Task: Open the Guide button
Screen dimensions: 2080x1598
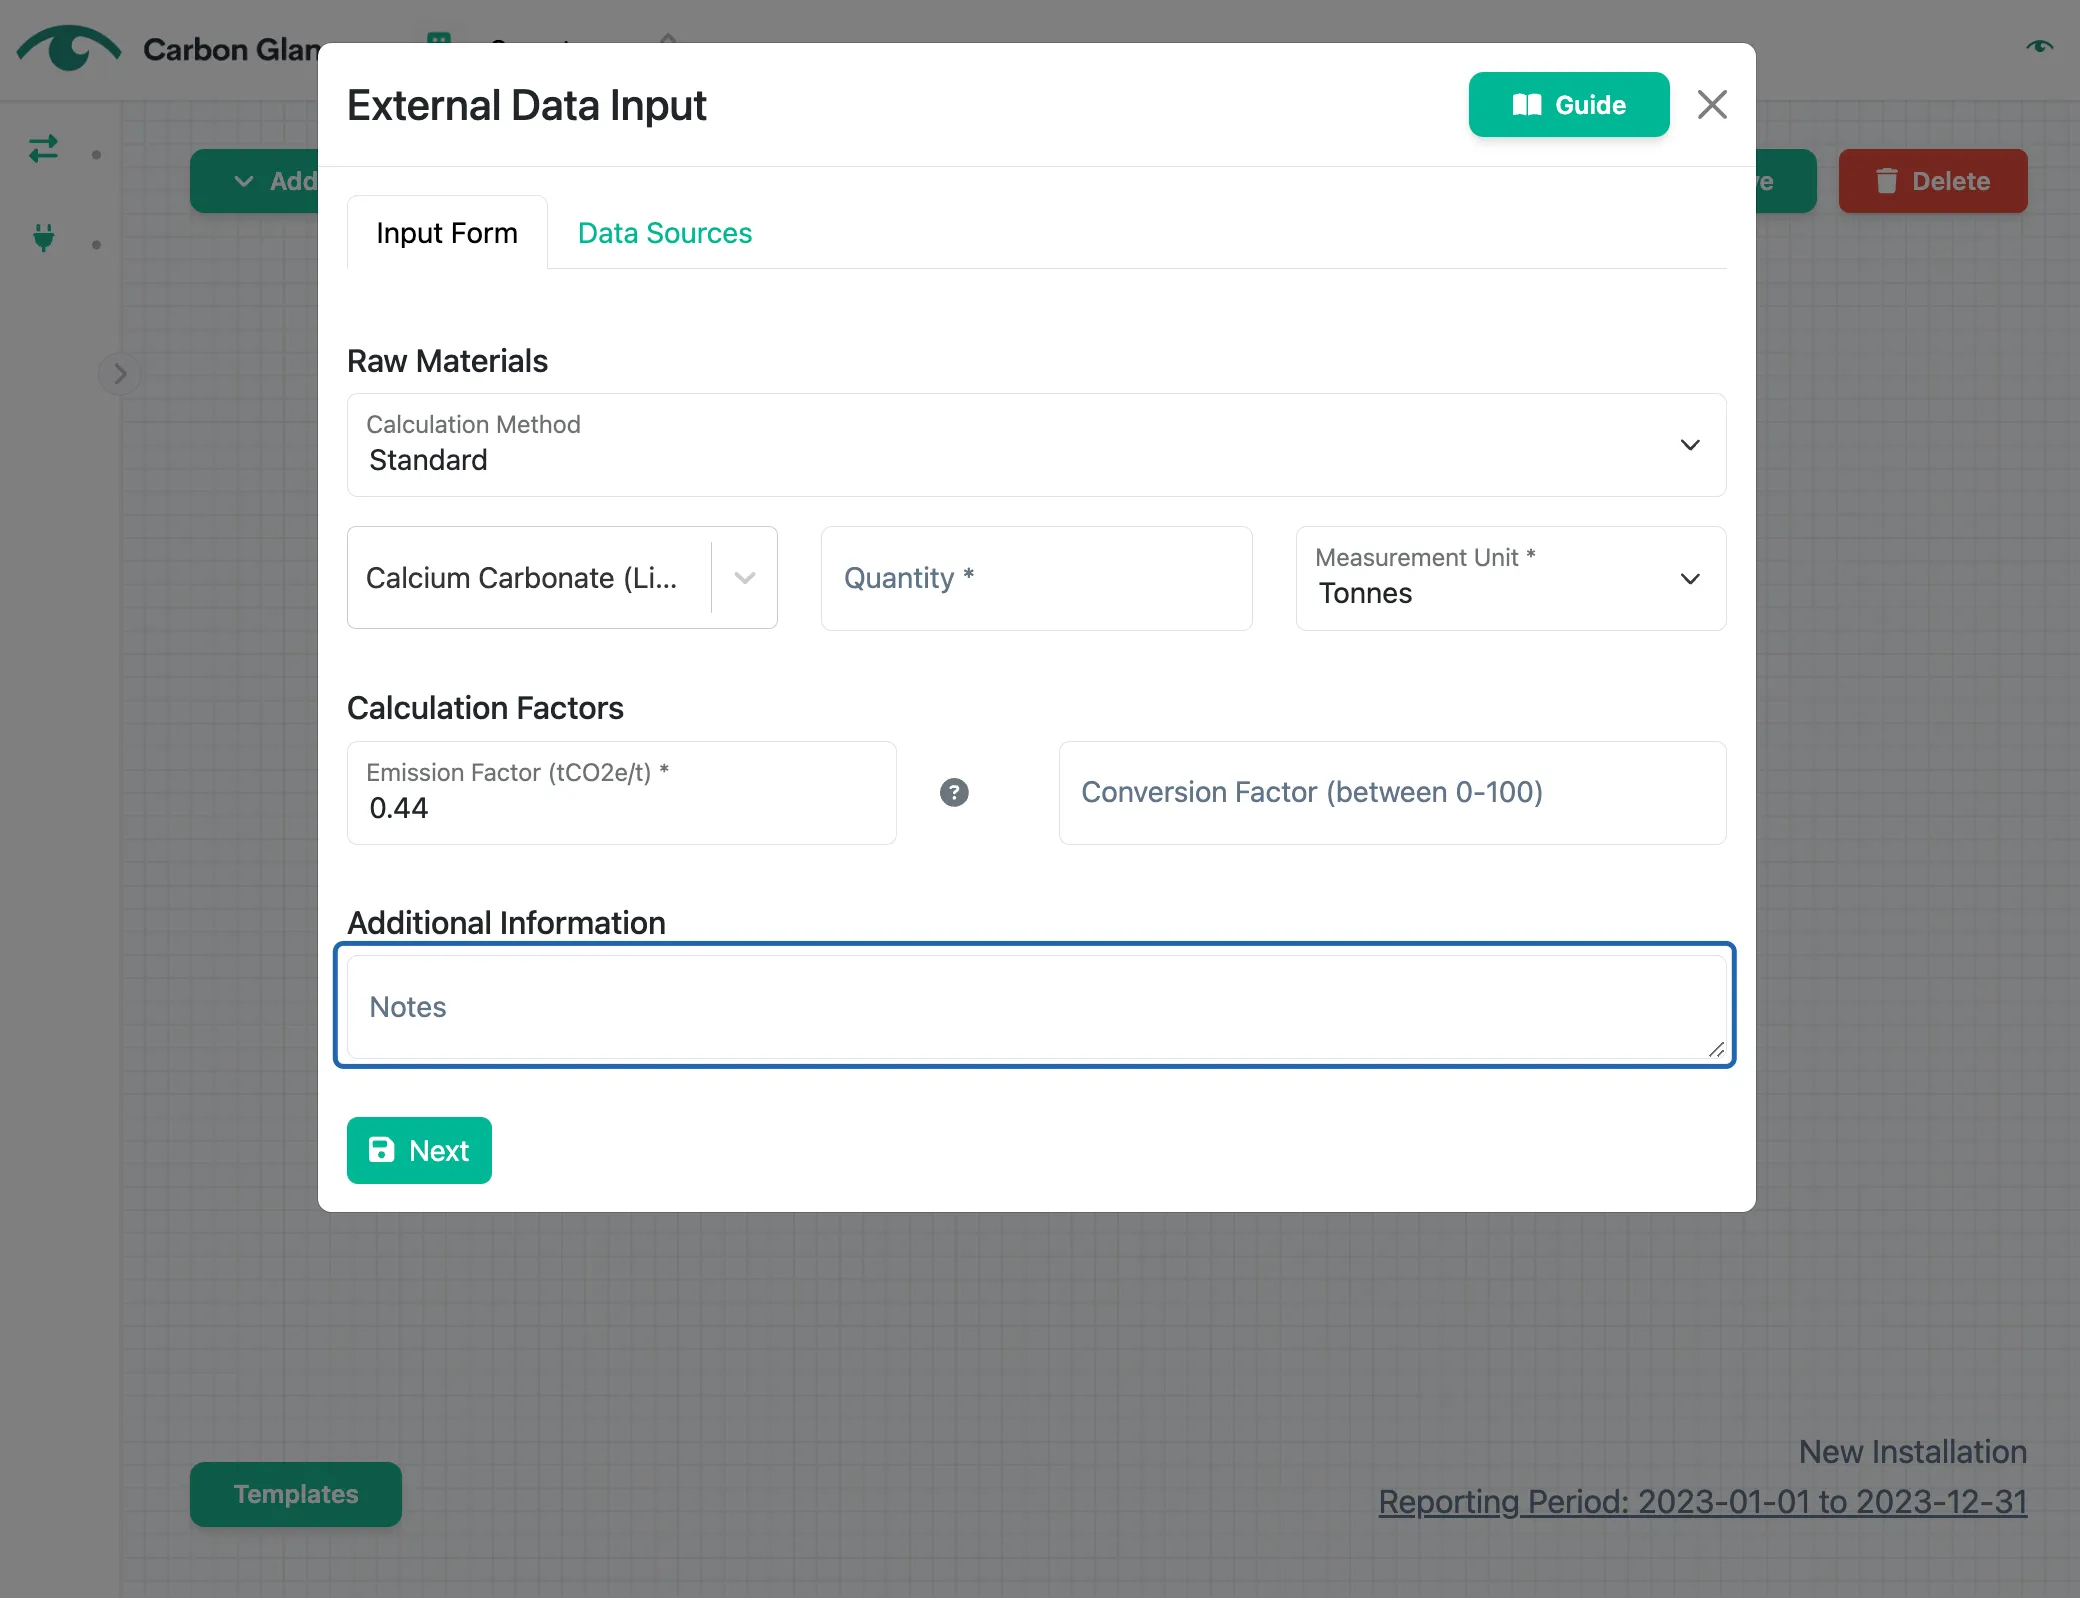Action: coord(1568,105)
